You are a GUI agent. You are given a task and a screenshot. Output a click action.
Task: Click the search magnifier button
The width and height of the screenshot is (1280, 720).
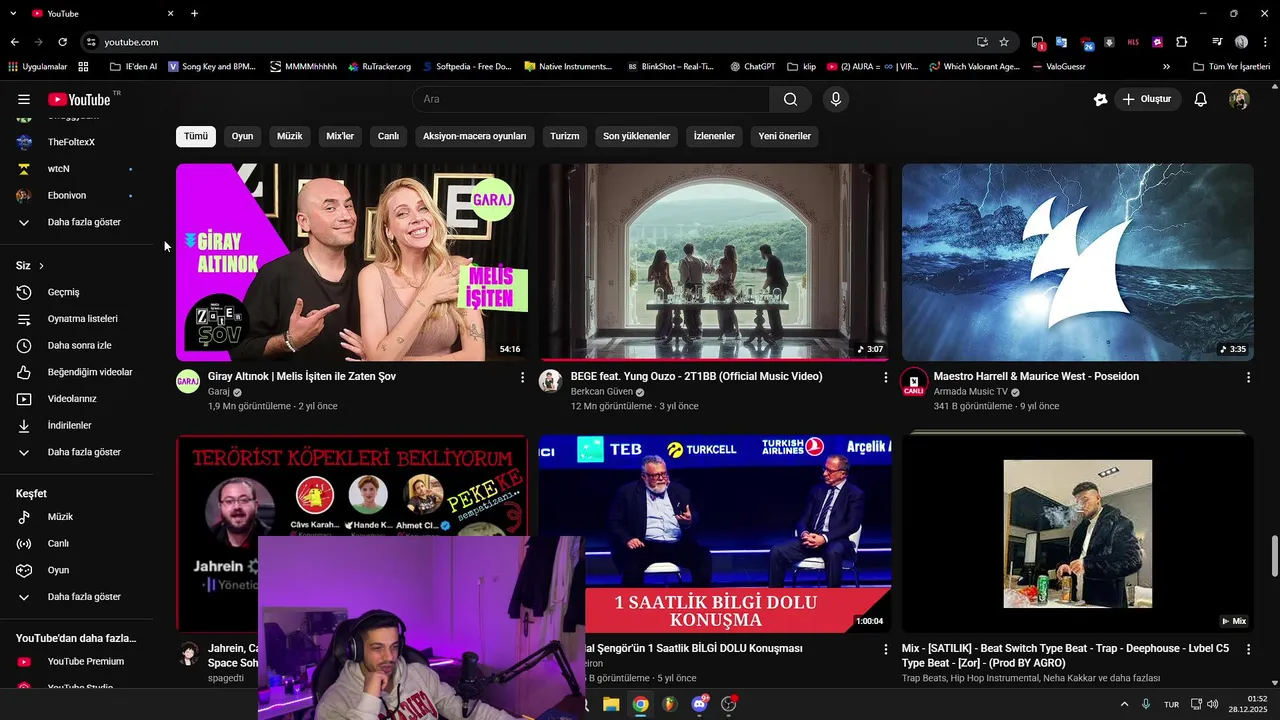790,99
